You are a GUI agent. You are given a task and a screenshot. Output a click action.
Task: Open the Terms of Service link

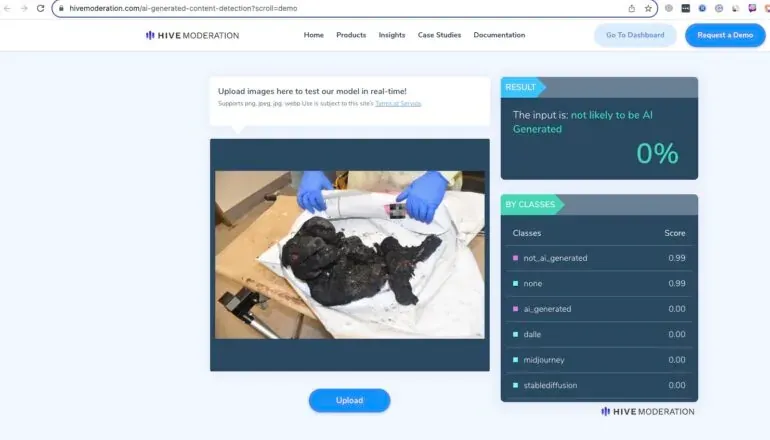coord(398,104)
